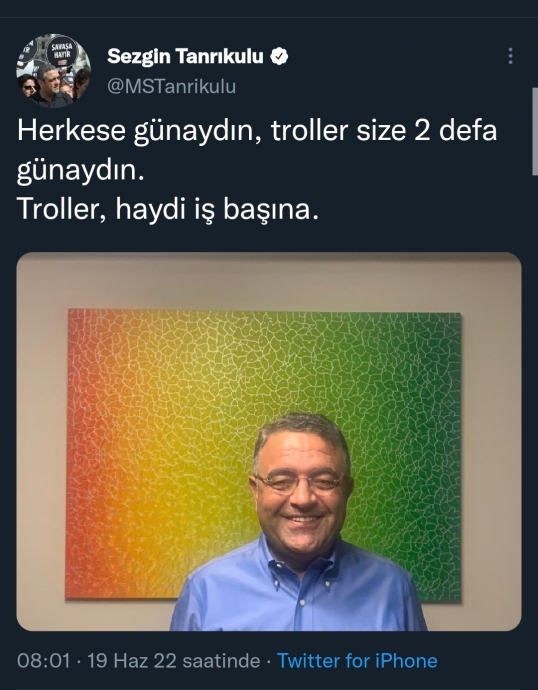Click the '19 Haz 22 saatinde' date

coord(174,661)
